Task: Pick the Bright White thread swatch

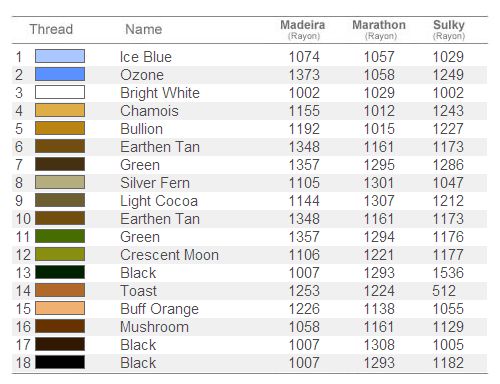Action: point(60,92)
